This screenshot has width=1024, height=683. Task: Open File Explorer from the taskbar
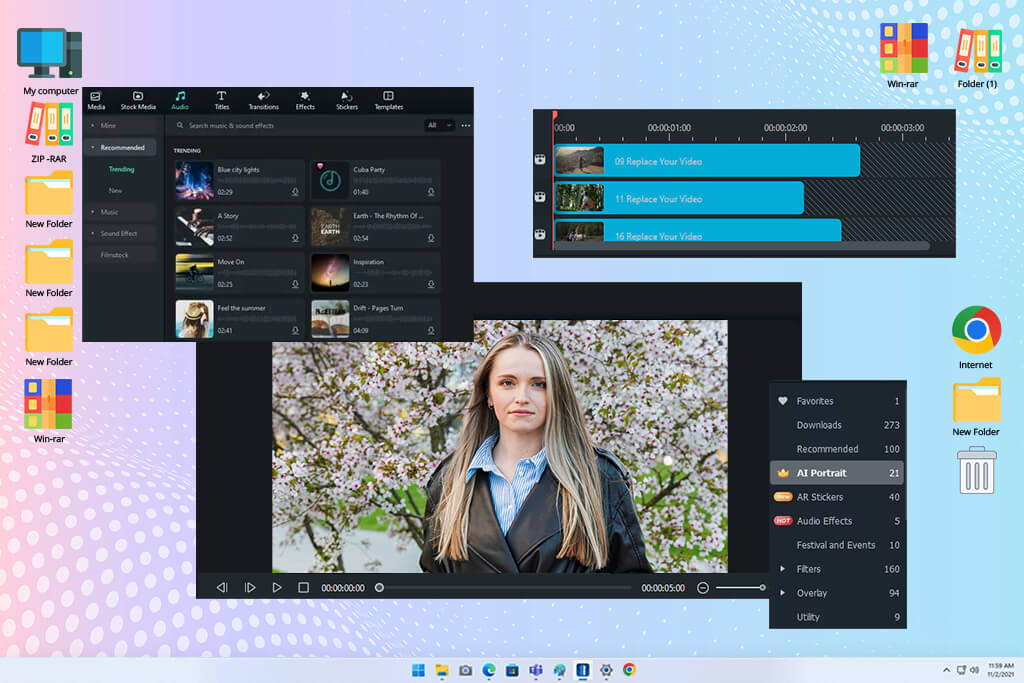[442, 670]
